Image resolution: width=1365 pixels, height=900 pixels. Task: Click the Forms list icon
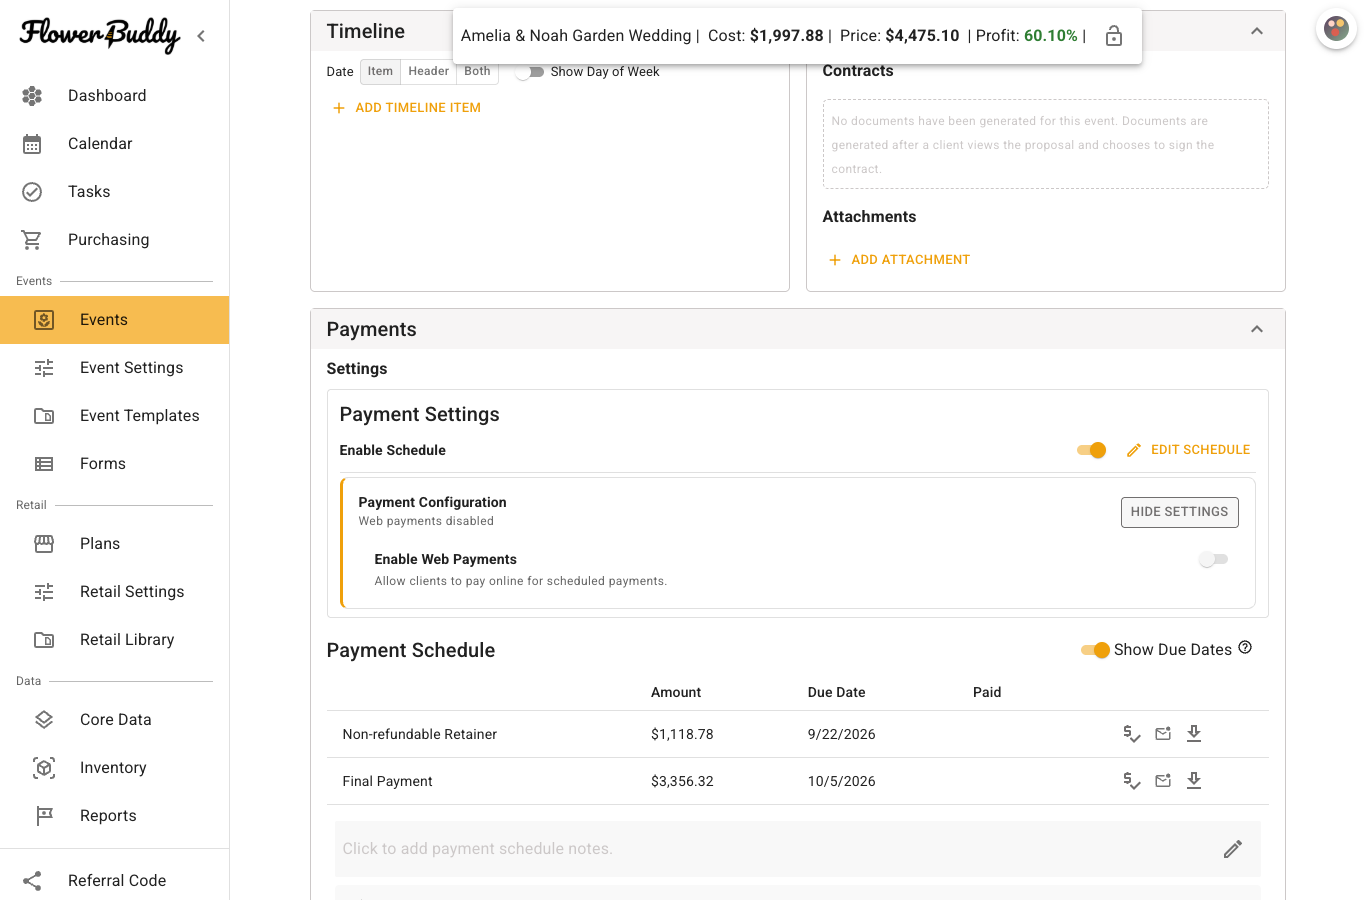[x=44, y=464]
